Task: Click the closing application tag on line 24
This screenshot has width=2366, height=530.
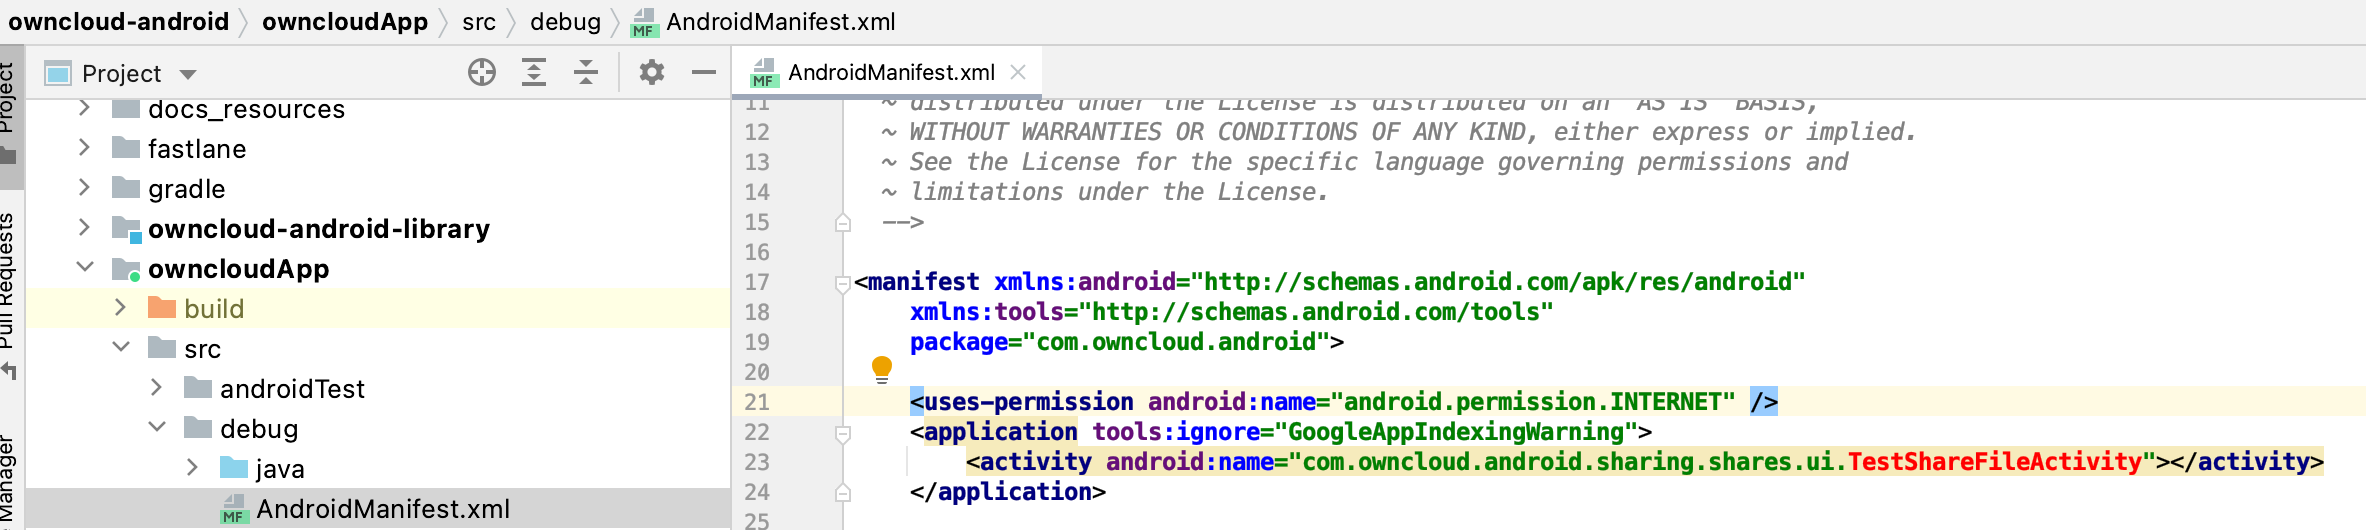Action: pos(1008,492)
